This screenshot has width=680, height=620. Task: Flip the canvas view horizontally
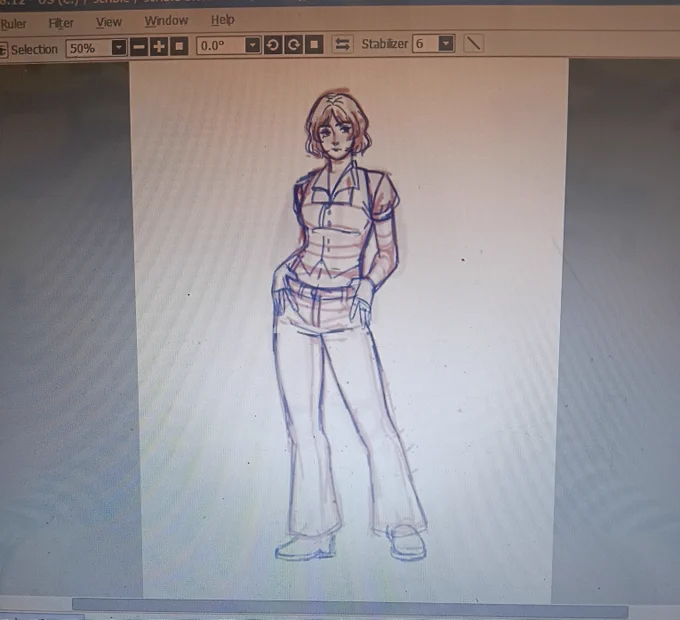tap(343, 44)
